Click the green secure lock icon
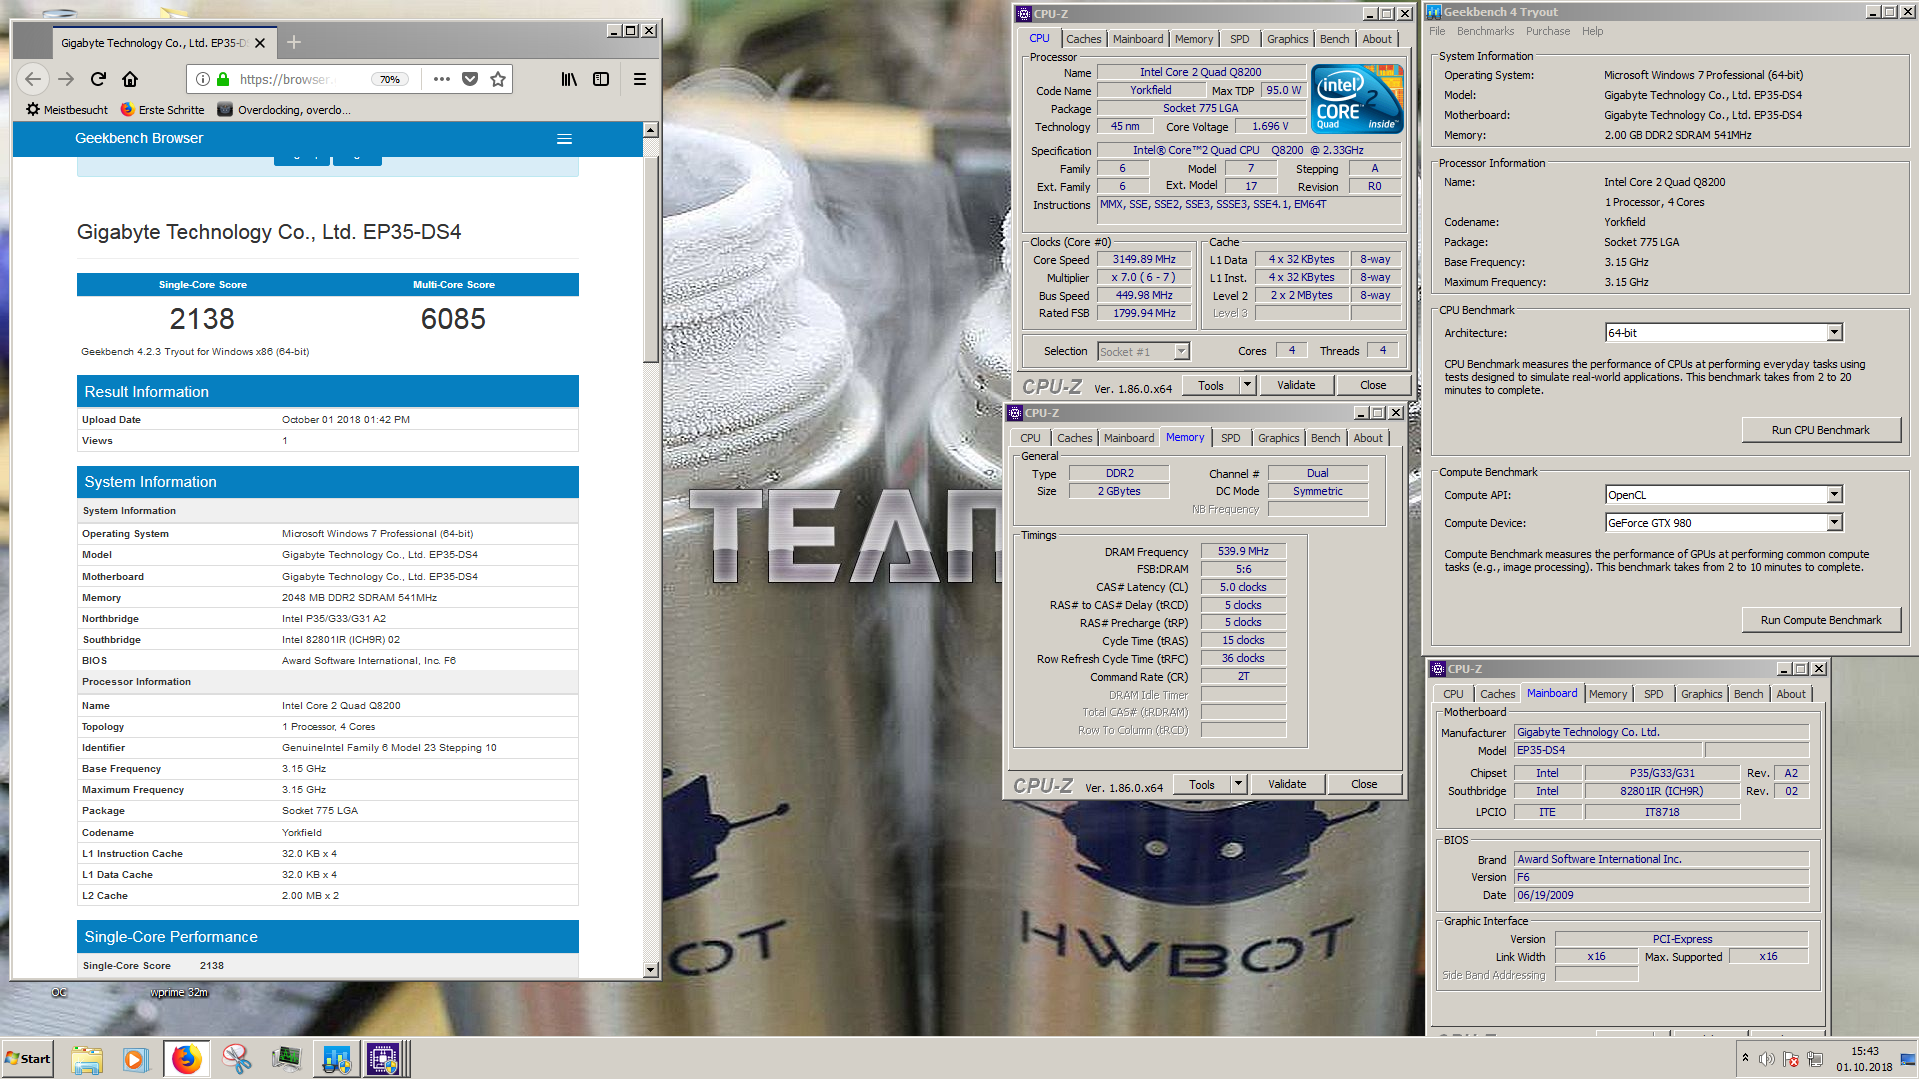 pos(223,79)
